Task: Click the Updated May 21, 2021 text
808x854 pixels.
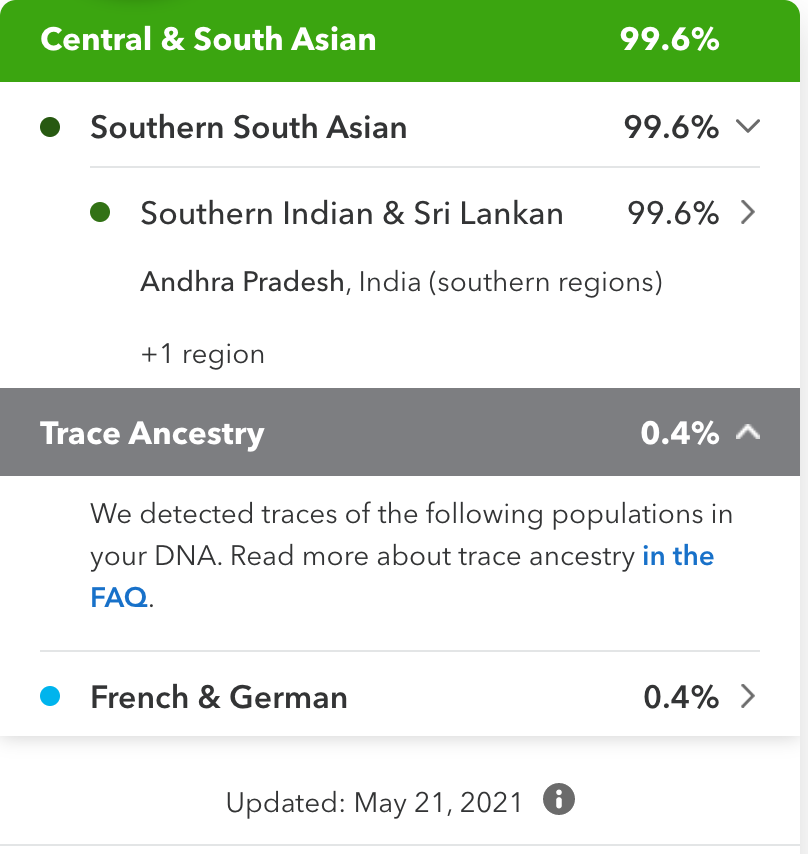Action: [374, 802]
